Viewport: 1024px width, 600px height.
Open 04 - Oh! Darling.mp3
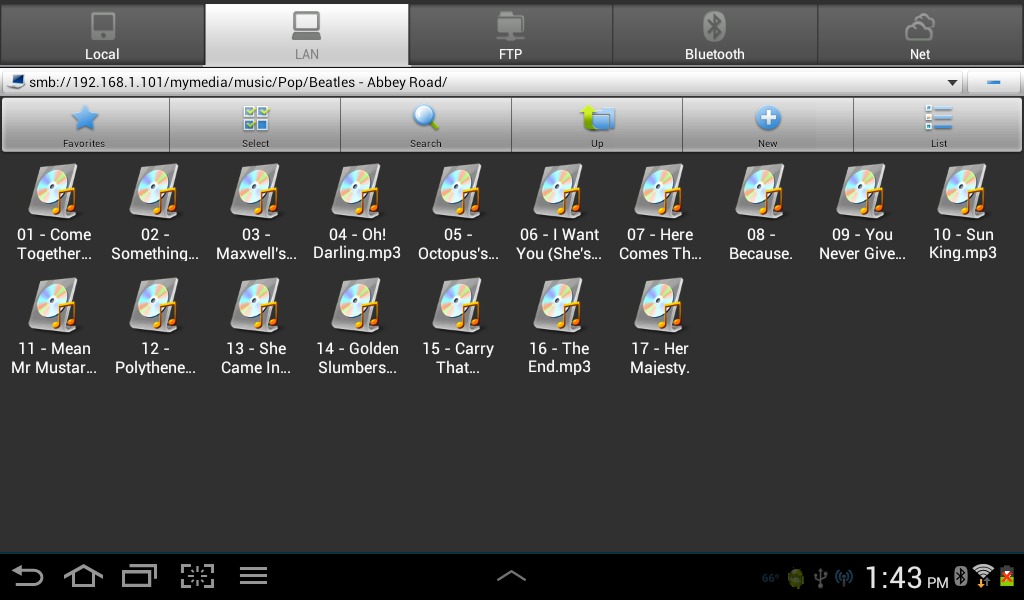pyautogui.click(x=357, y=212)
